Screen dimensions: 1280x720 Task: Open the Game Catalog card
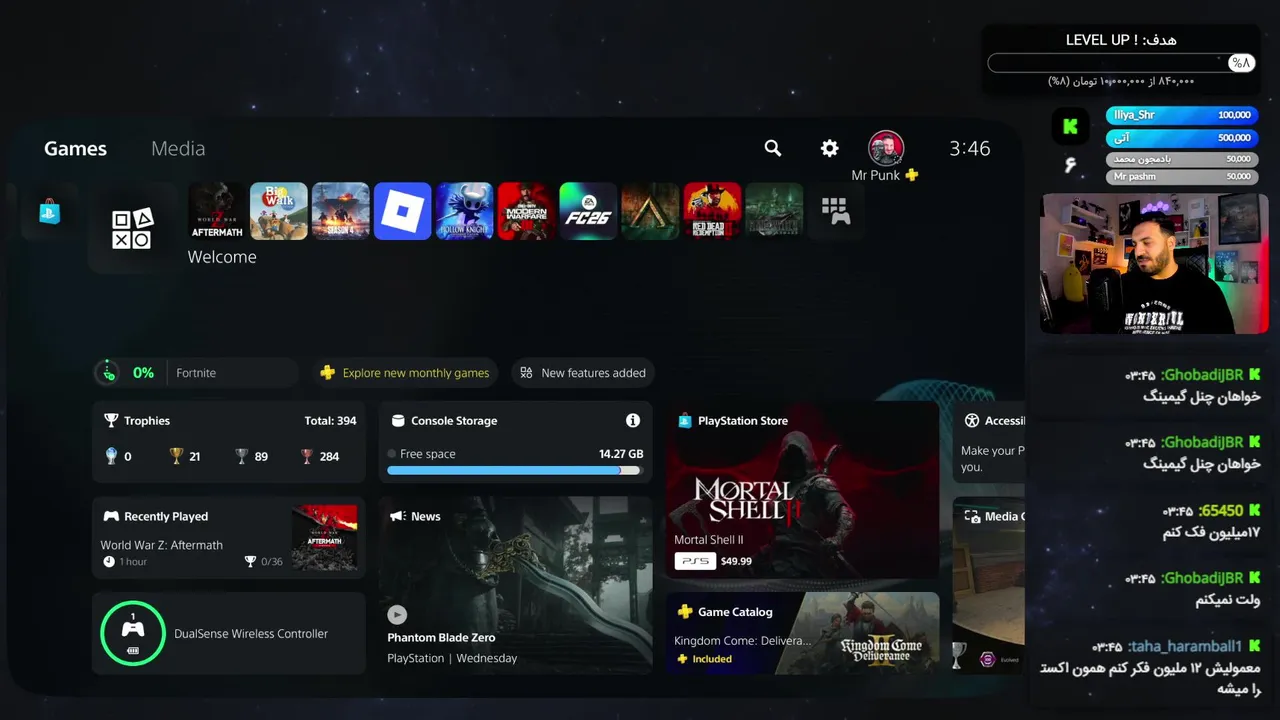coord(803,633)
